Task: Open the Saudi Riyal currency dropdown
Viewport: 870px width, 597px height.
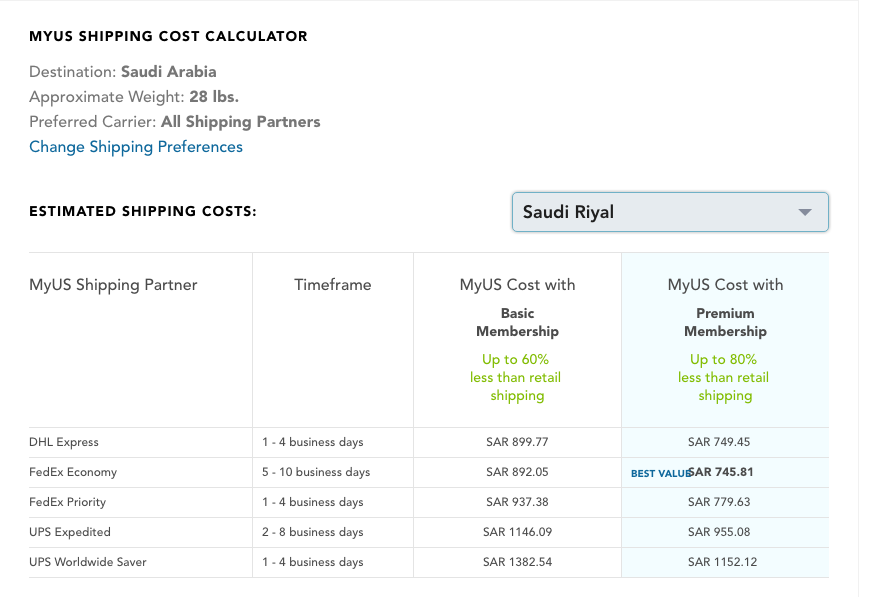Action: 660,212
